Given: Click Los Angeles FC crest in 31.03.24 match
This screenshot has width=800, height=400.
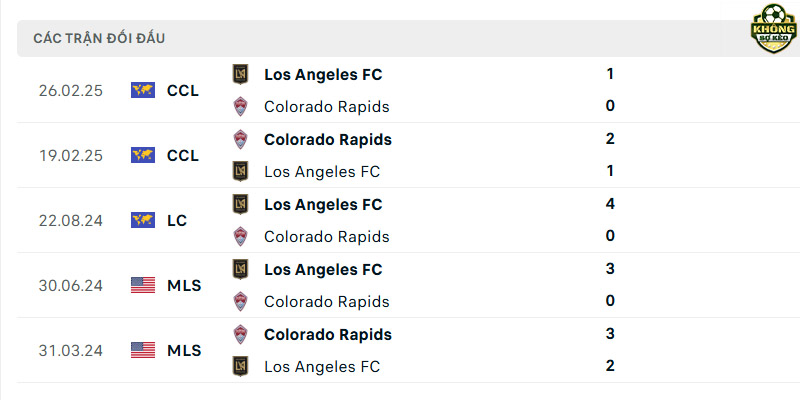Looking at the screenshot, I should (240, 366).
